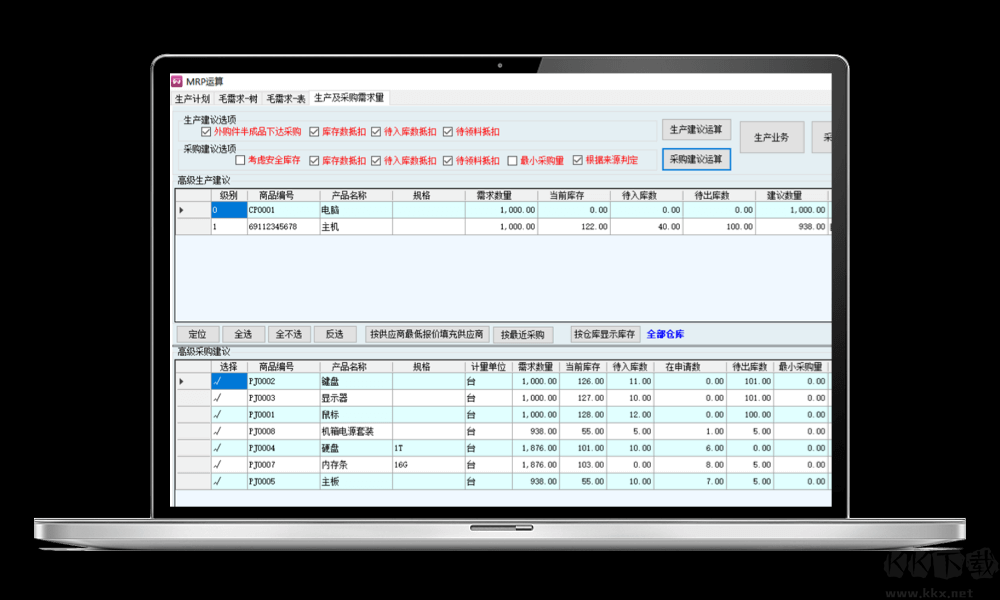The width and height of the screenshot is (1000, 600).
Task: Run 生产建议运算 button
Action: (696, 129)
